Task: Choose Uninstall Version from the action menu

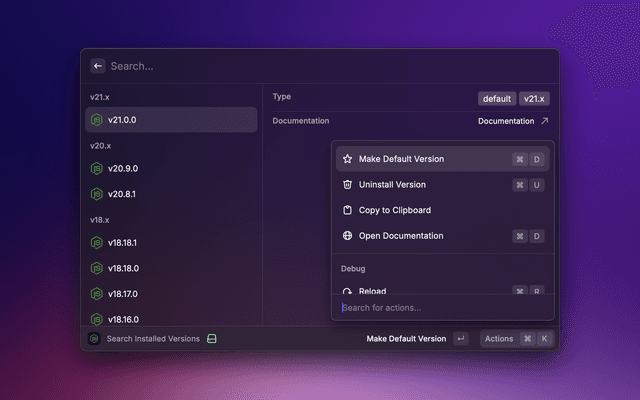Action: [392, 185]
